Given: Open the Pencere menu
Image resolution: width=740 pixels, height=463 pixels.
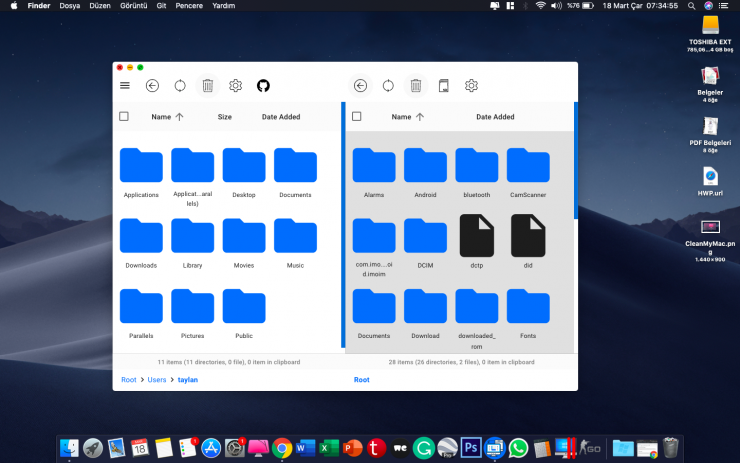Looking at the screenshot, I should click(189, 6).
